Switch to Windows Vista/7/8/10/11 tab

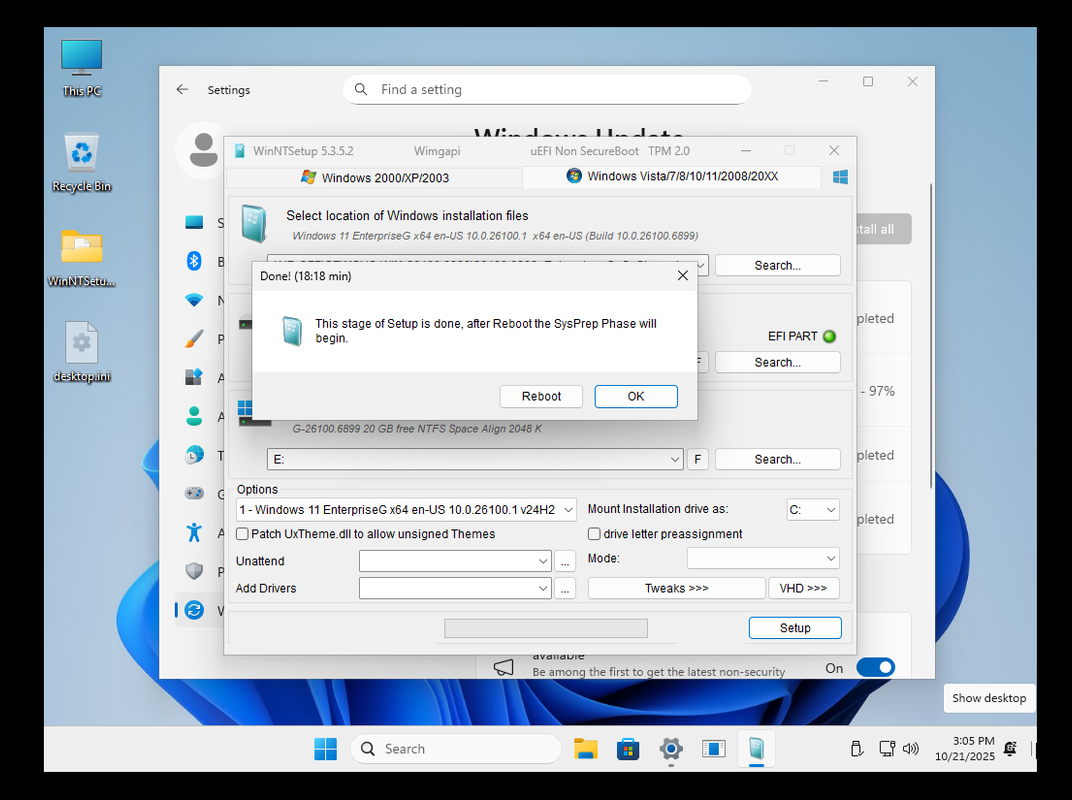coord(672,176)
